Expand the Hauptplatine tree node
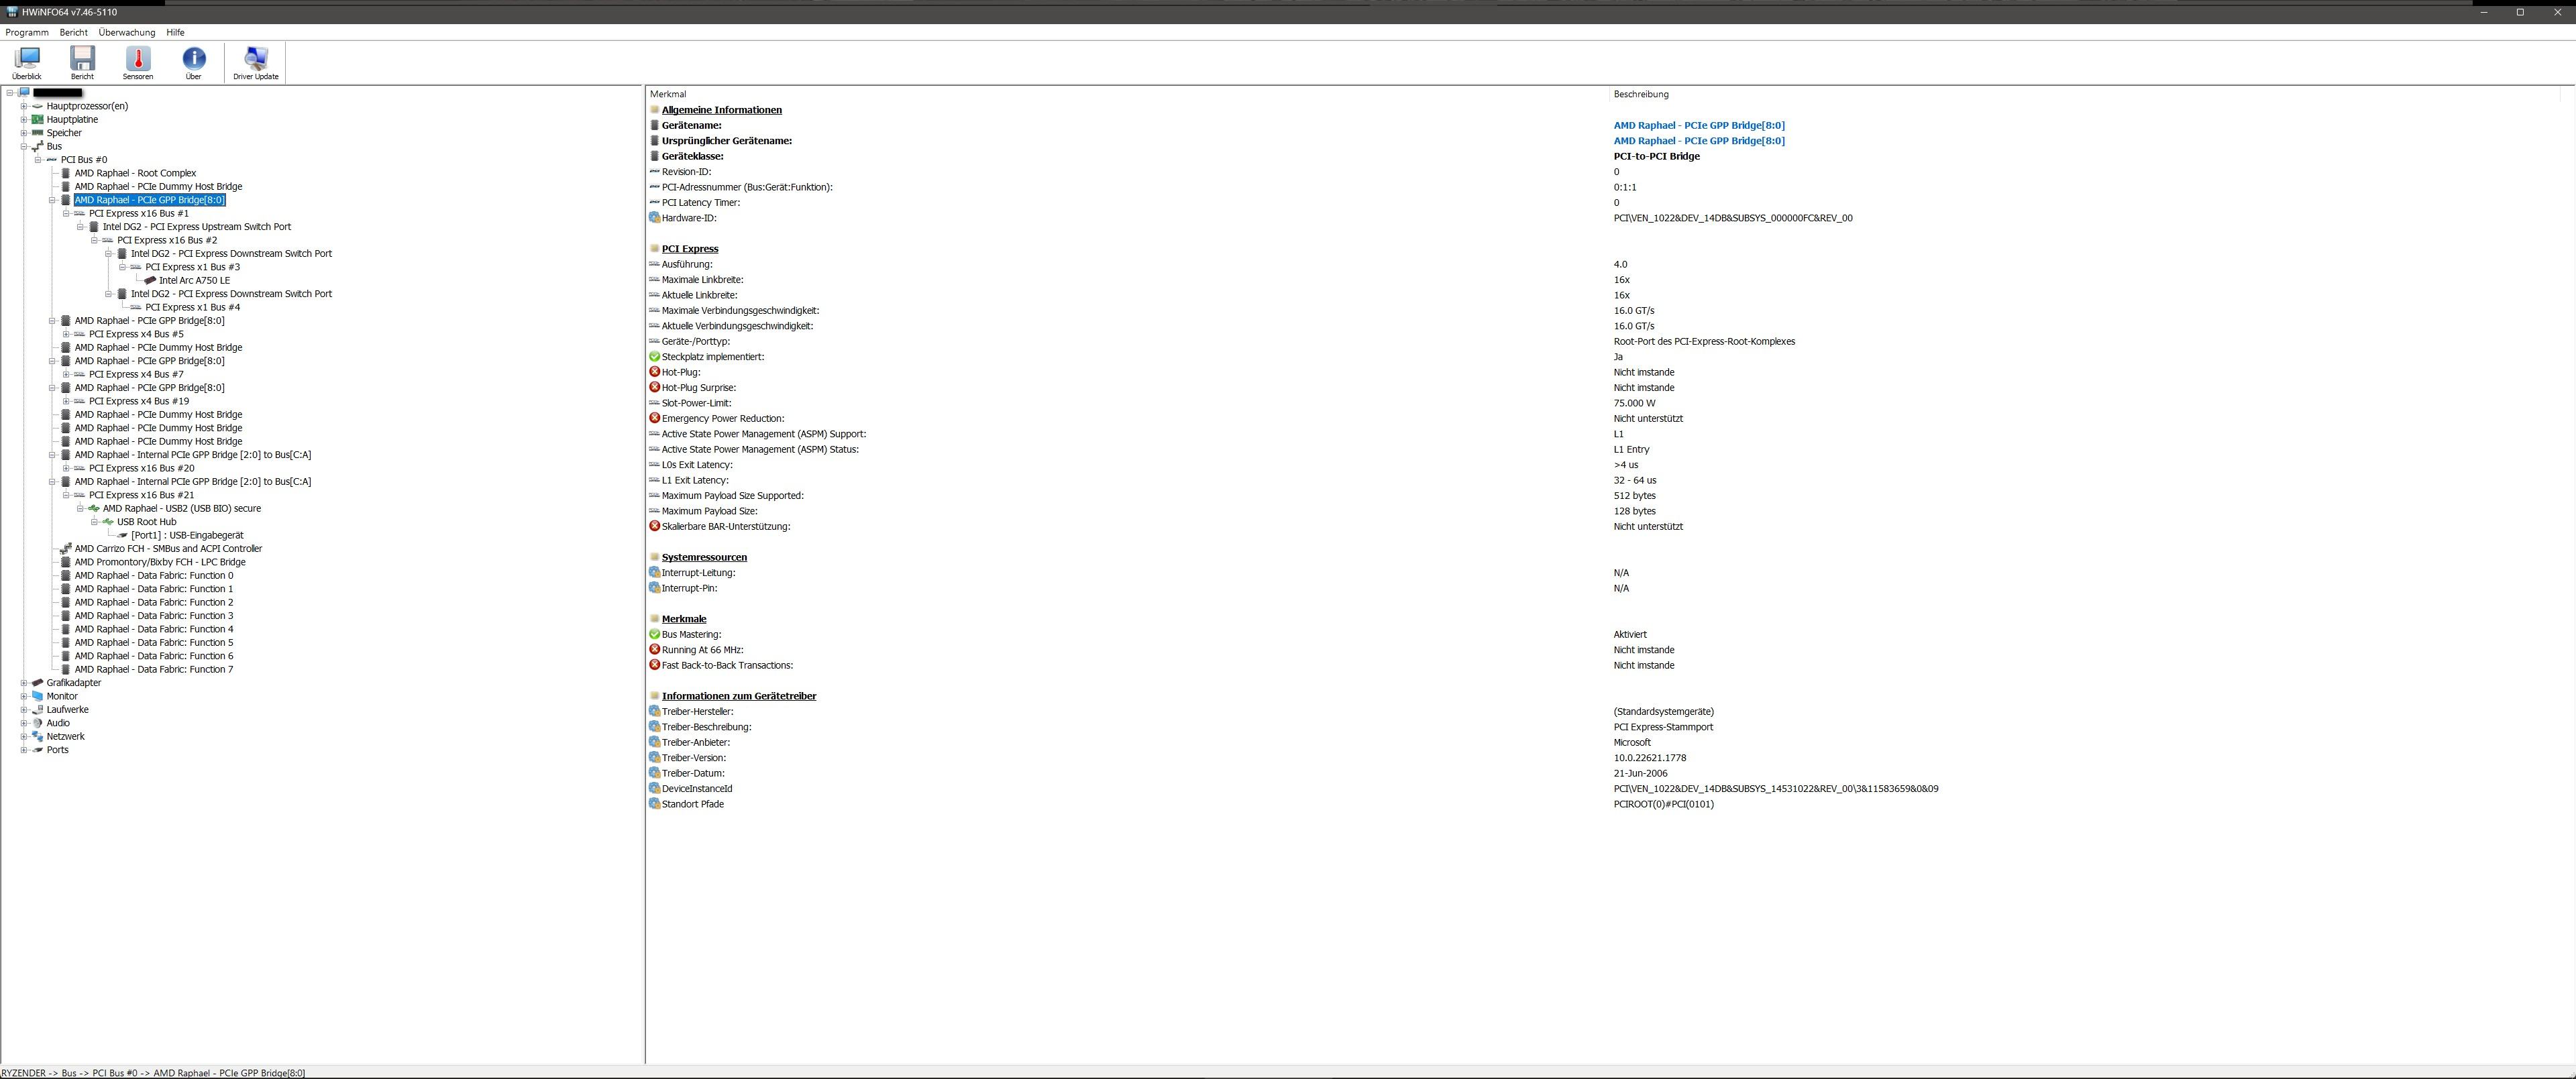This screenshot has width=2576, height=1079. point(24,119)
